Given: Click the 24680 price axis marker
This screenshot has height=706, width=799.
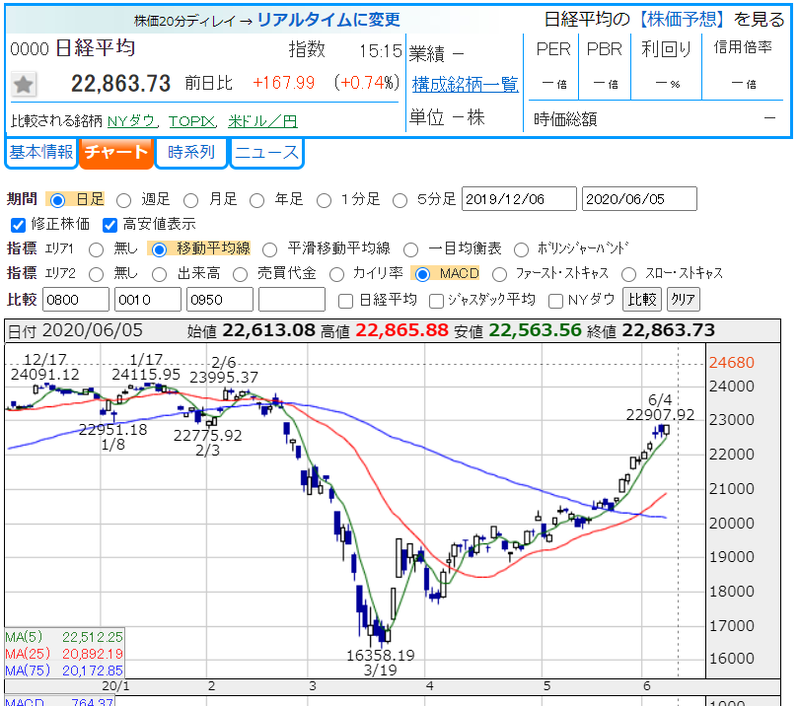Looking at the screenshot, I should 731,363.
